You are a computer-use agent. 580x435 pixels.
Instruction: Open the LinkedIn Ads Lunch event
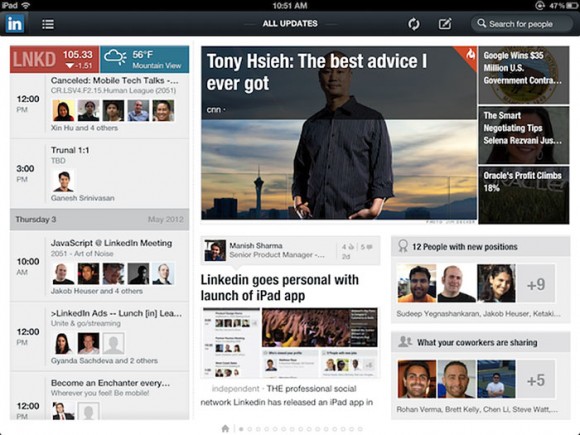pos(100,336)
